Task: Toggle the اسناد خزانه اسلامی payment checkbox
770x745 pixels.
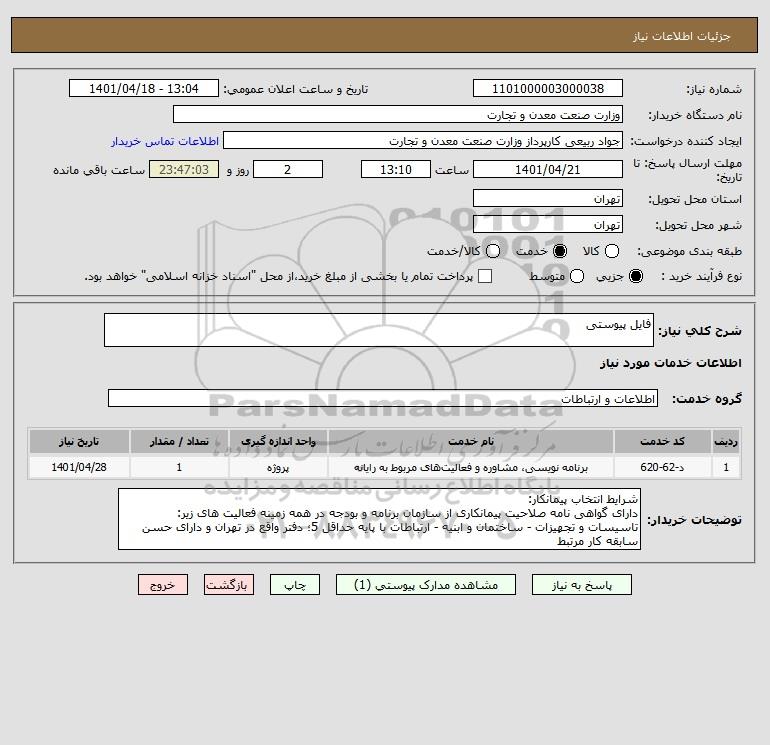Action: 485,276
